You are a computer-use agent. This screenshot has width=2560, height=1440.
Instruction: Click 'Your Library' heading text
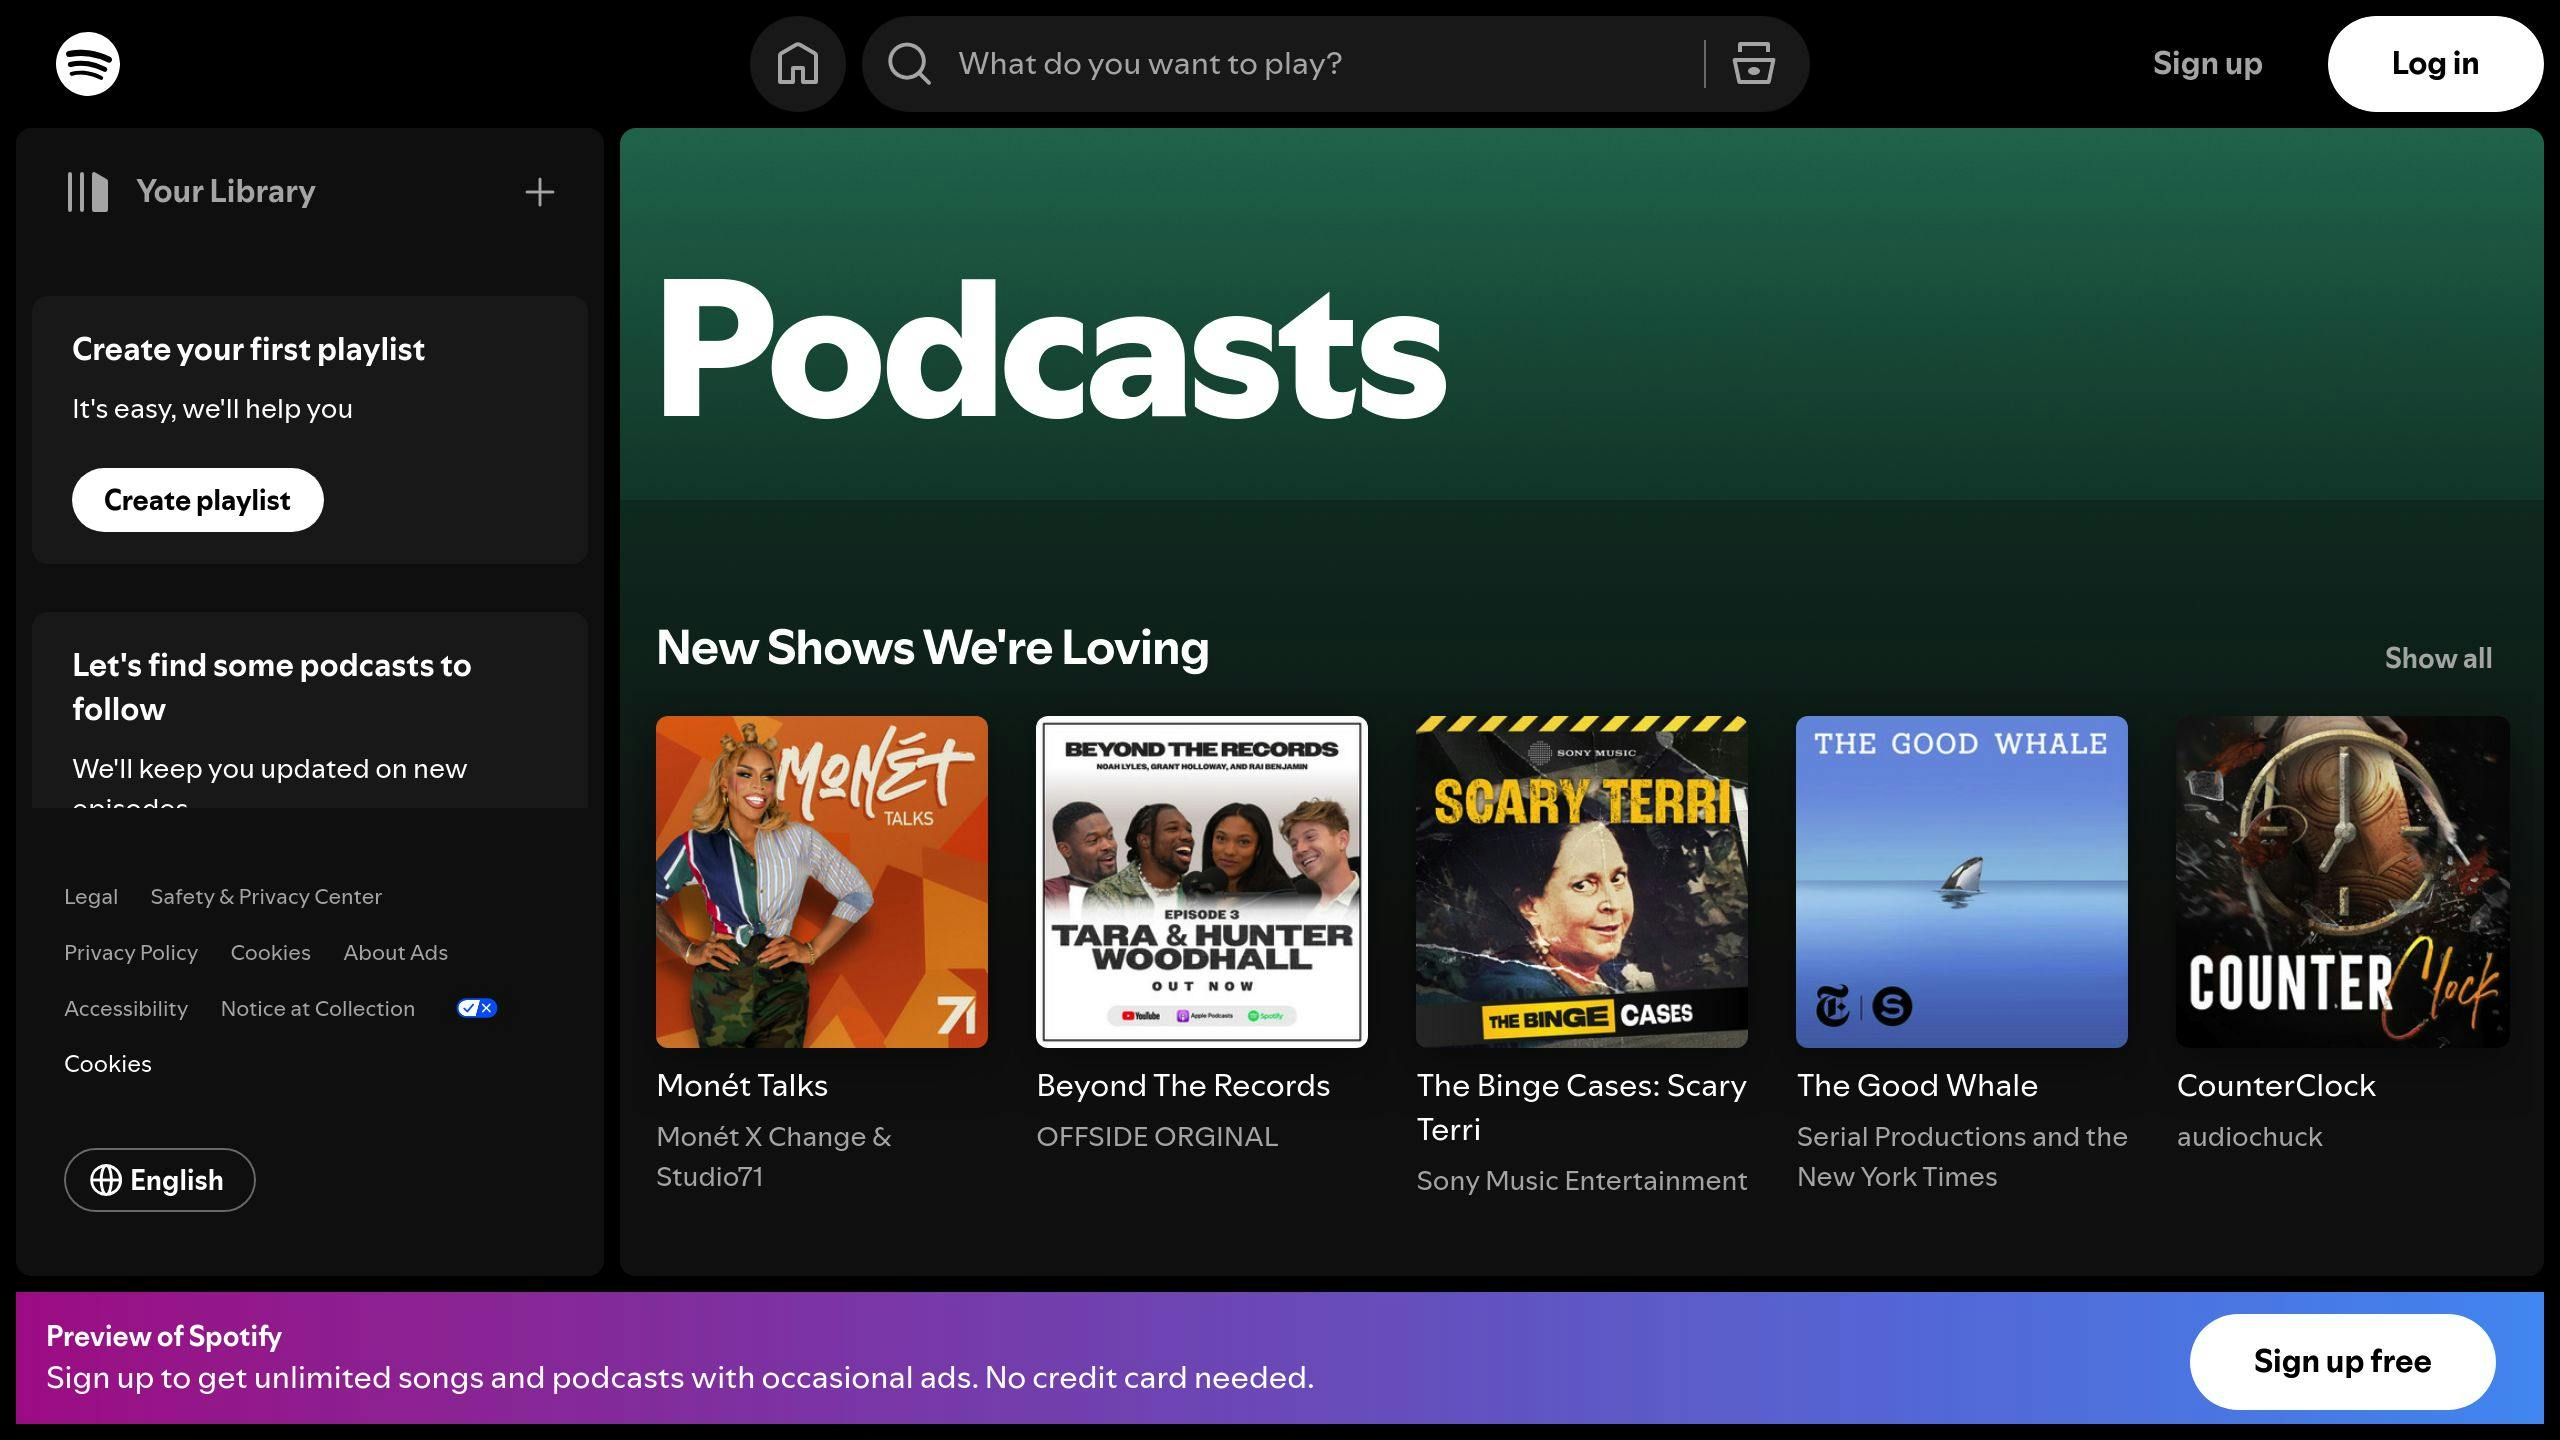pos(226,192)
